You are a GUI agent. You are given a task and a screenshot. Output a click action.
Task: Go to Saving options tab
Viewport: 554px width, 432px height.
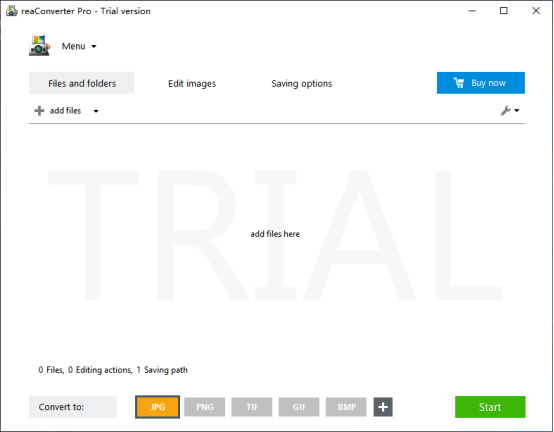301,83
